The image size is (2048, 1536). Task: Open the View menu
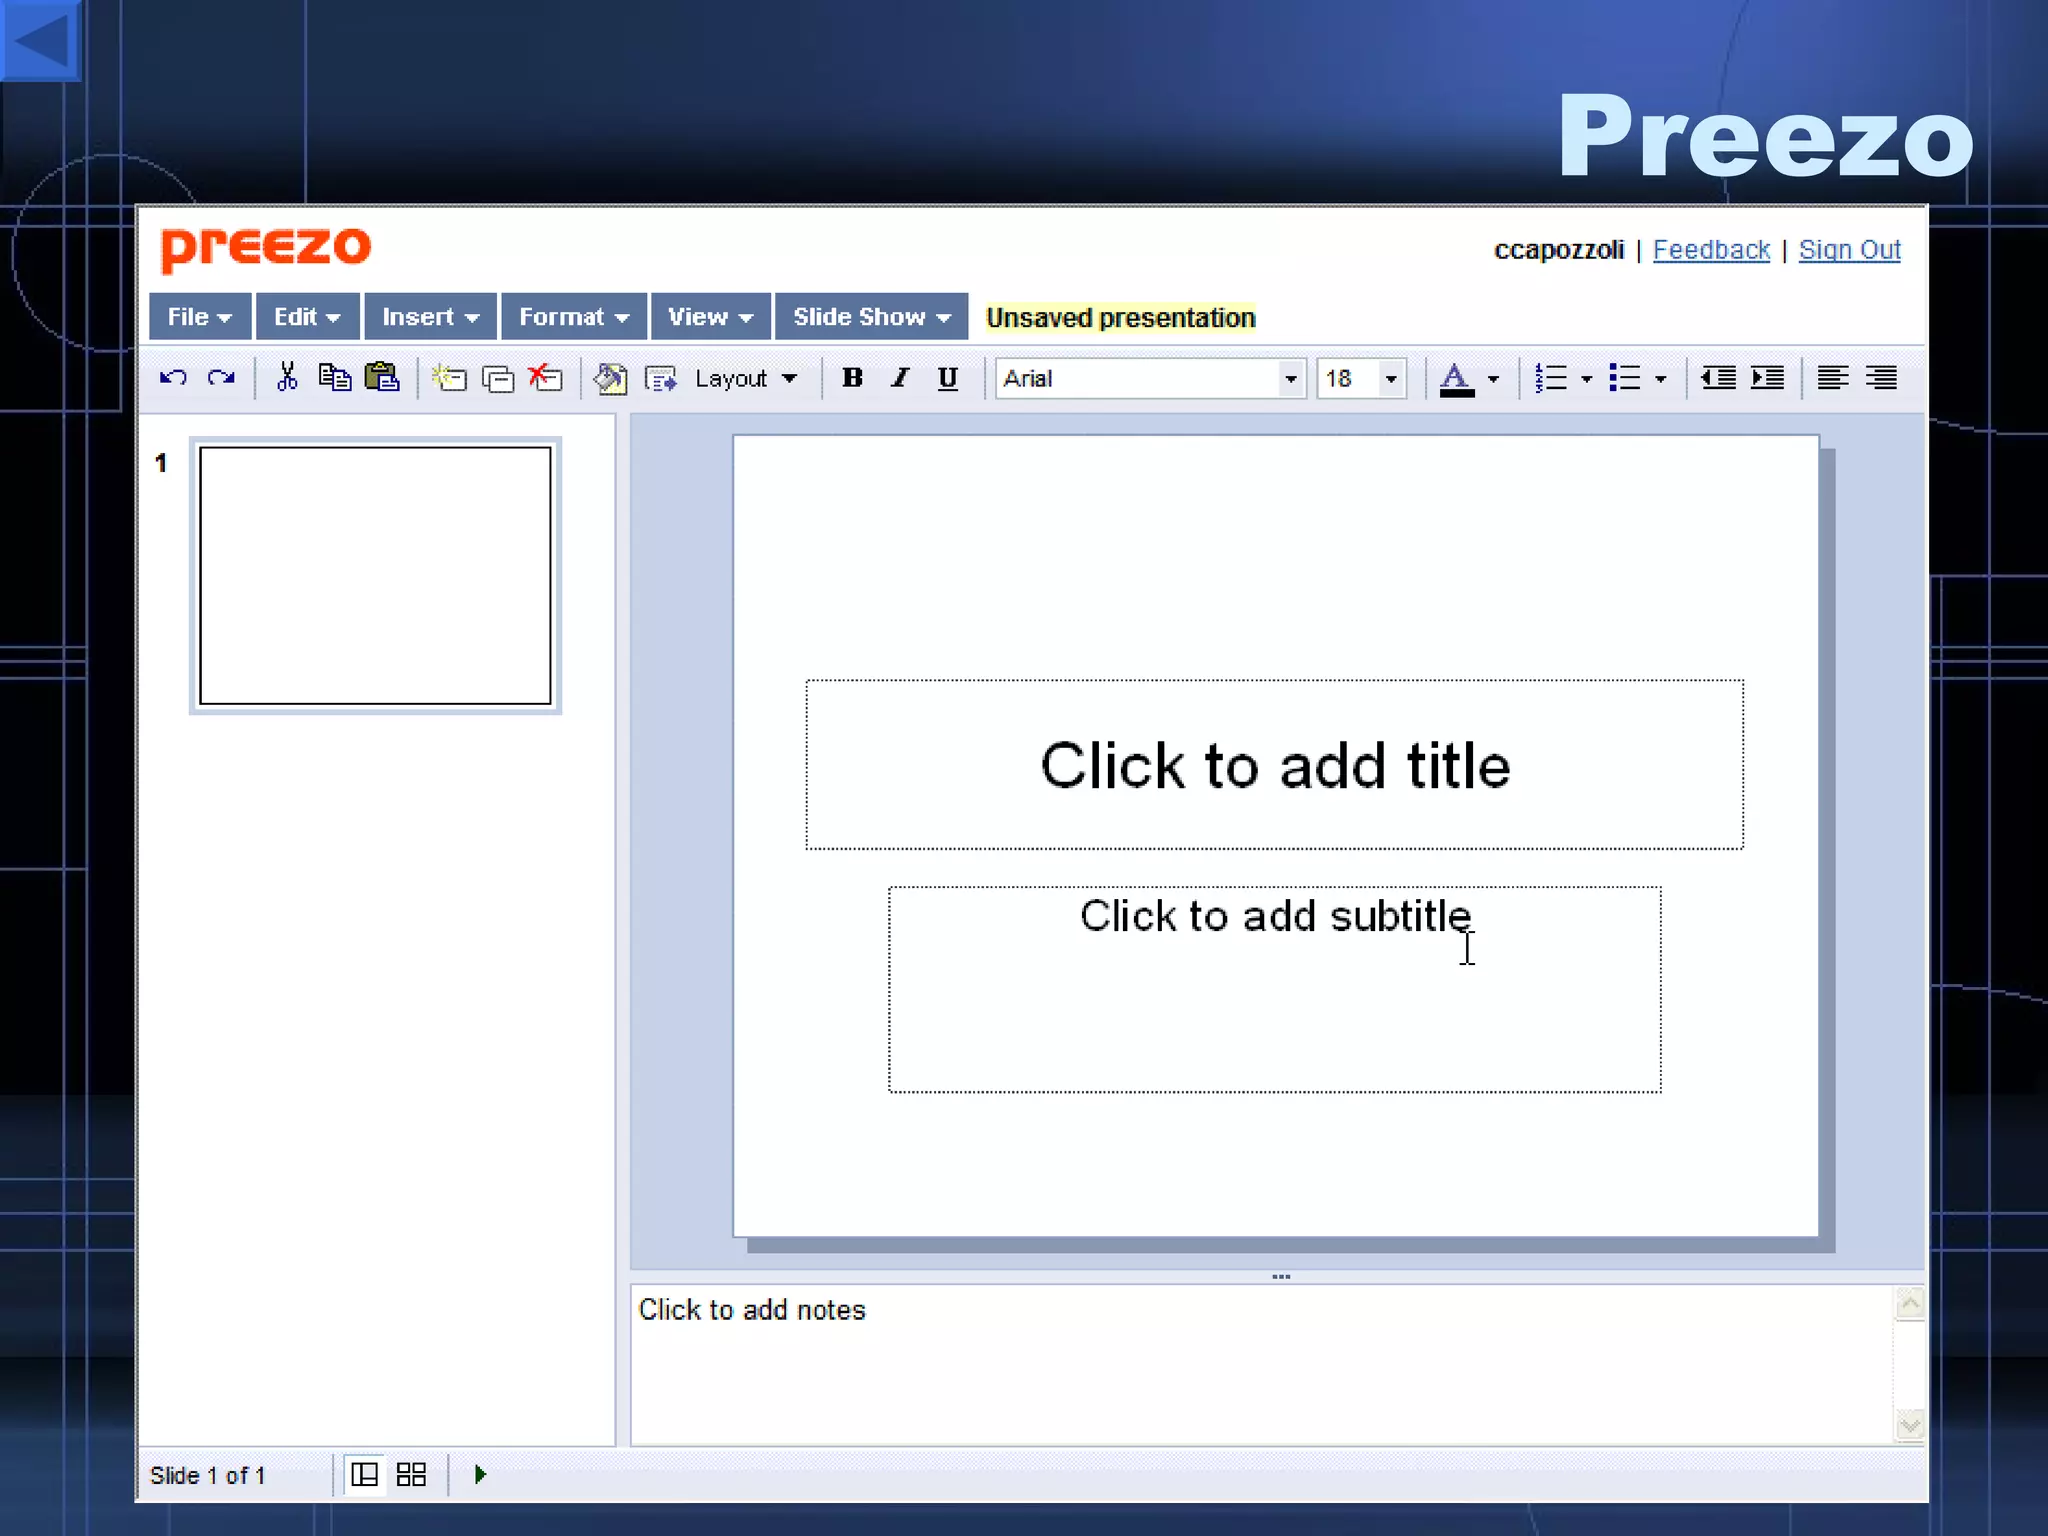710,317
